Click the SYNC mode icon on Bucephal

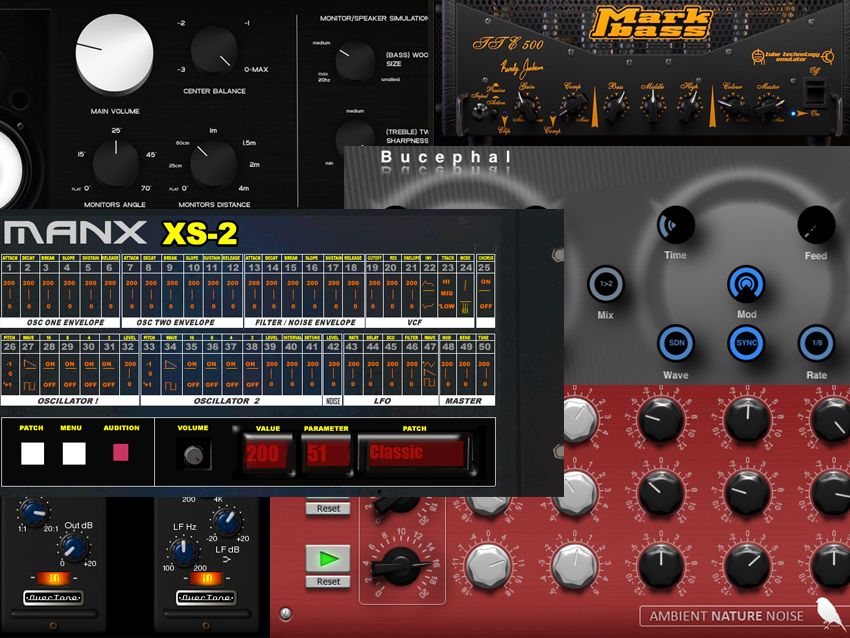click(x=746, y=340)
